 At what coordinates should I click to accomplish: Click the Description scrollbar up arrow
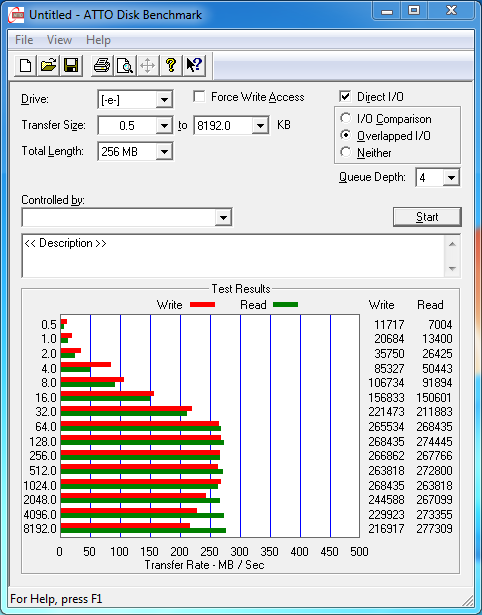(x=452, y=244)
